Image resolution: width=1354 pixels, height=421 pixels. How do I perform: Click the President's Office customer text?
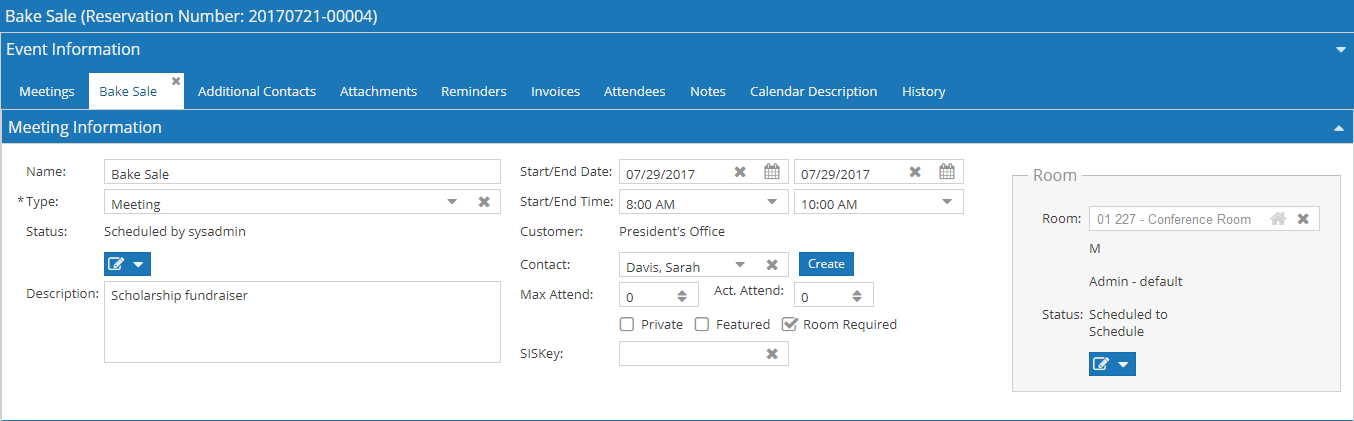click(x=672, y=231)
